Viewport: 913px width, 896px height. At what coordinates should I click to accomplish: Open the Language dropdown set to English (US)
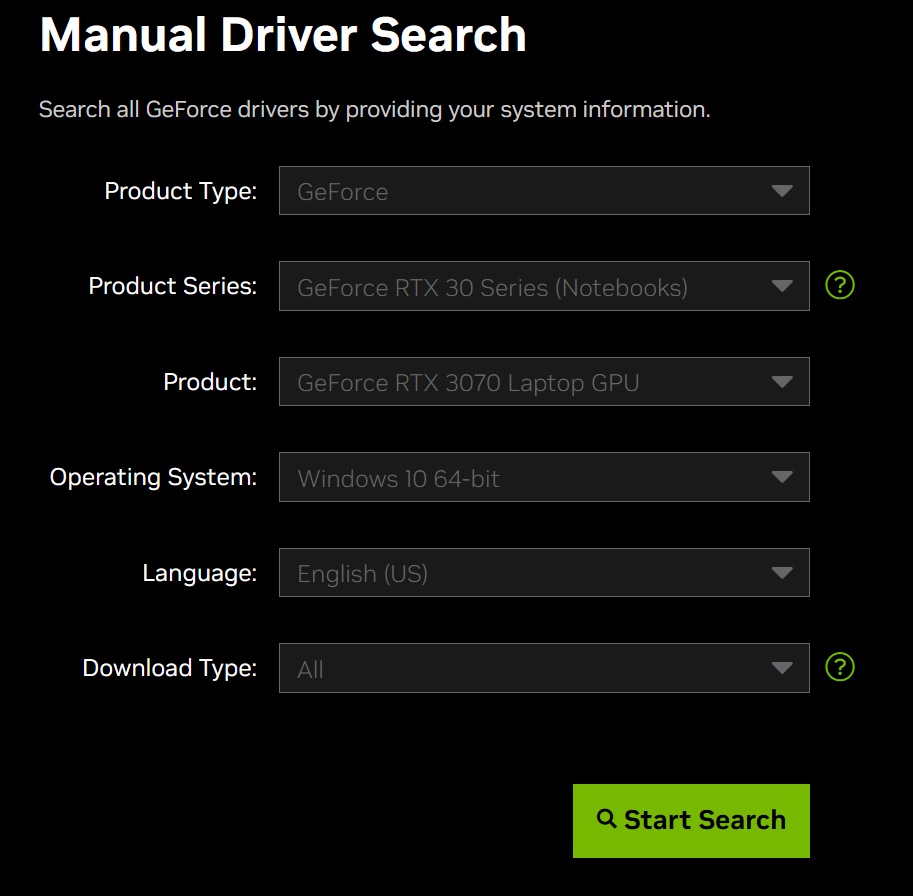(x=544, y=572)
